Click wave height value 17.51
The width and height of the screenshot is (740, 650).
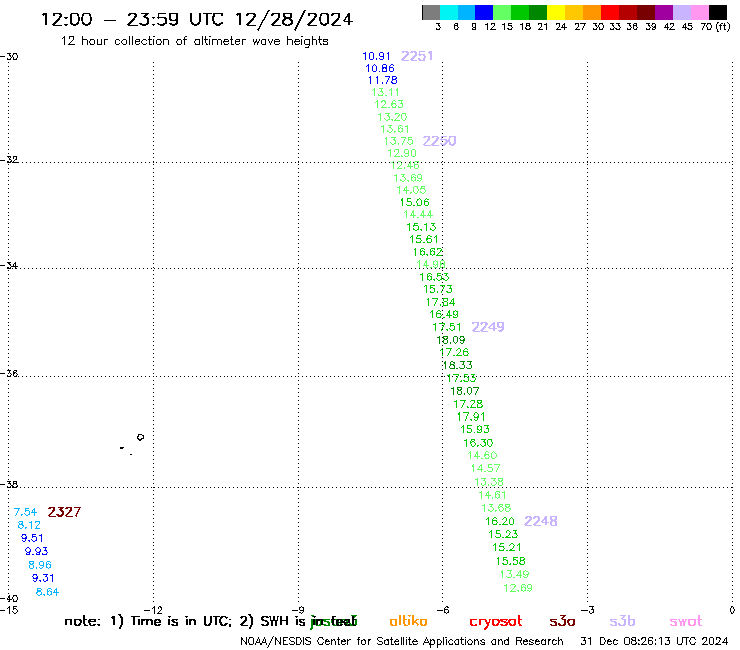coord(446,327)
